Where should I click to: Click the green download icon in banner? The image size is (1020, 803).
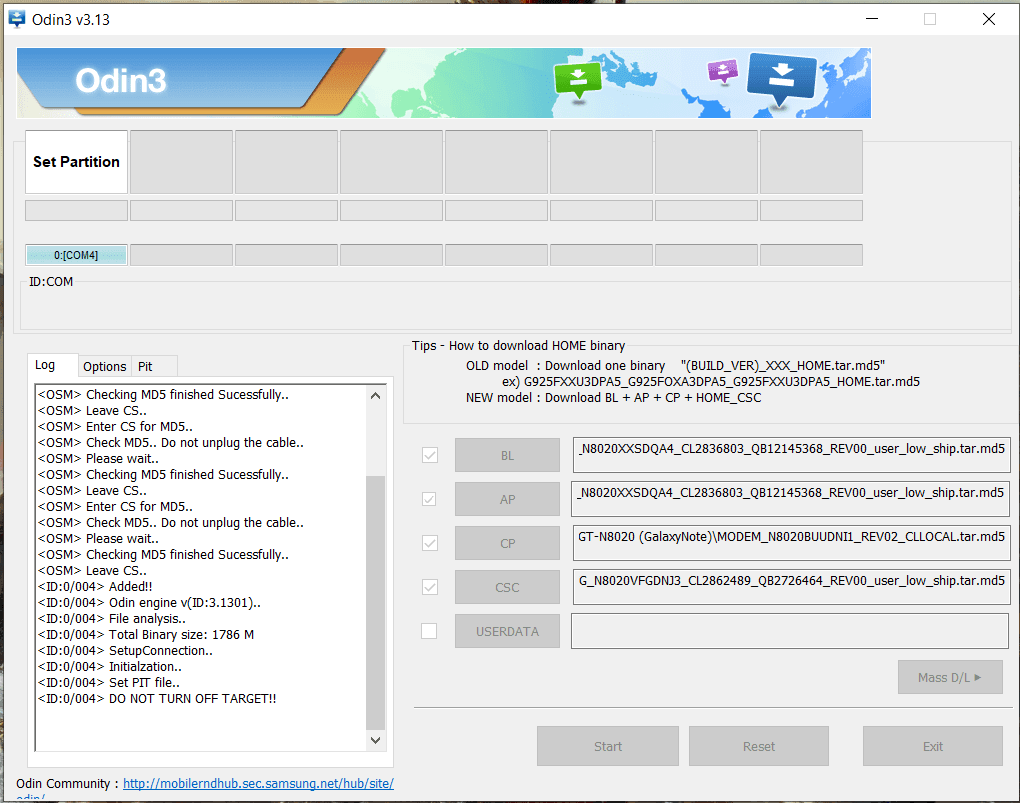(578, 81)
